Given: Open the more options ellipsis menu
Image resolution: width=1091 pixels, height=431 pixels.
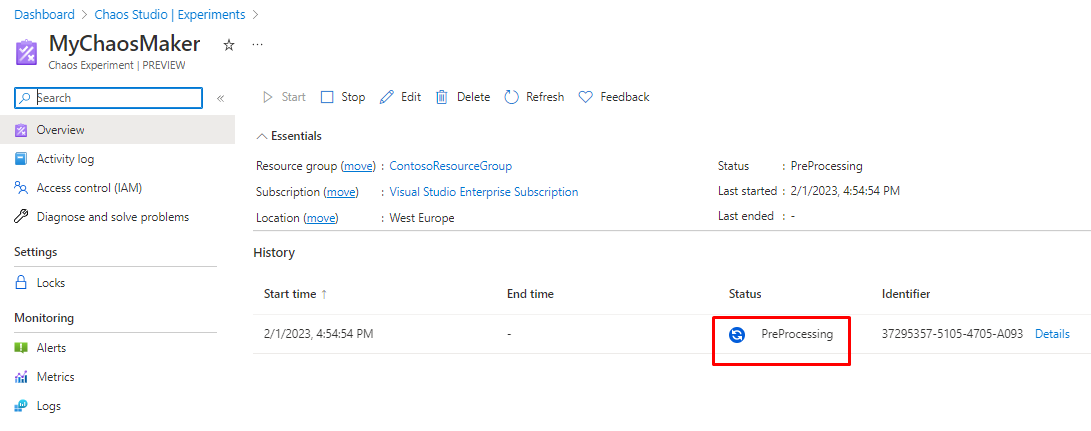Looking at the screenshot, I should tap(257, 45).
